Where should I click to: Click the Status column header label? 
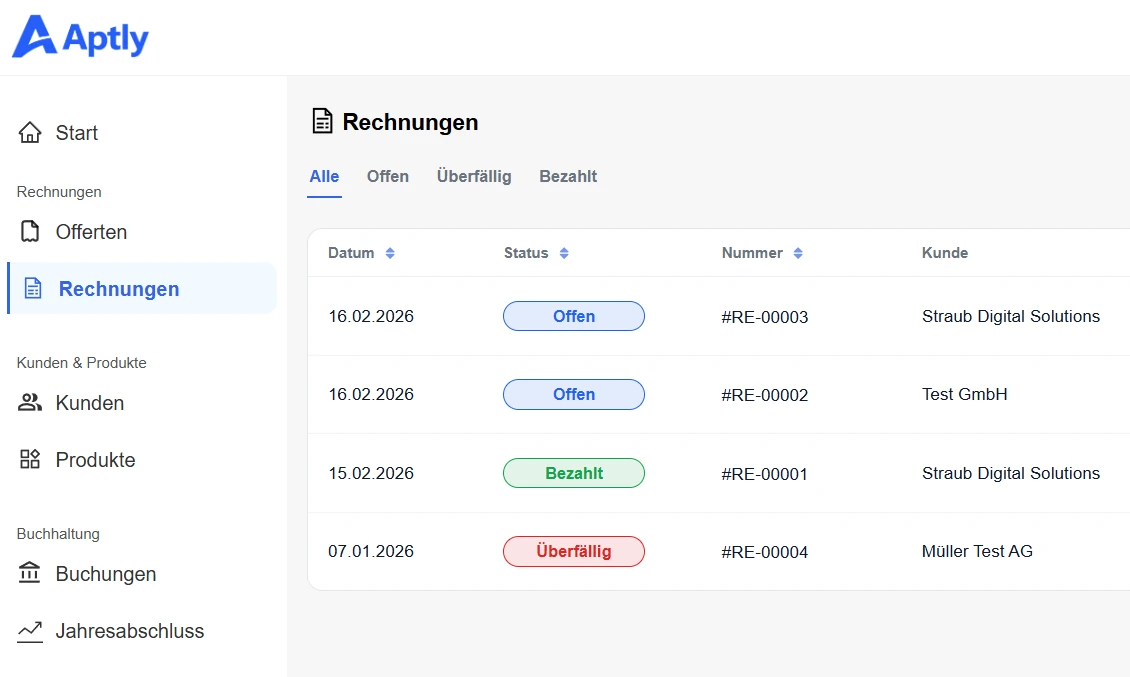click(526, 253)
